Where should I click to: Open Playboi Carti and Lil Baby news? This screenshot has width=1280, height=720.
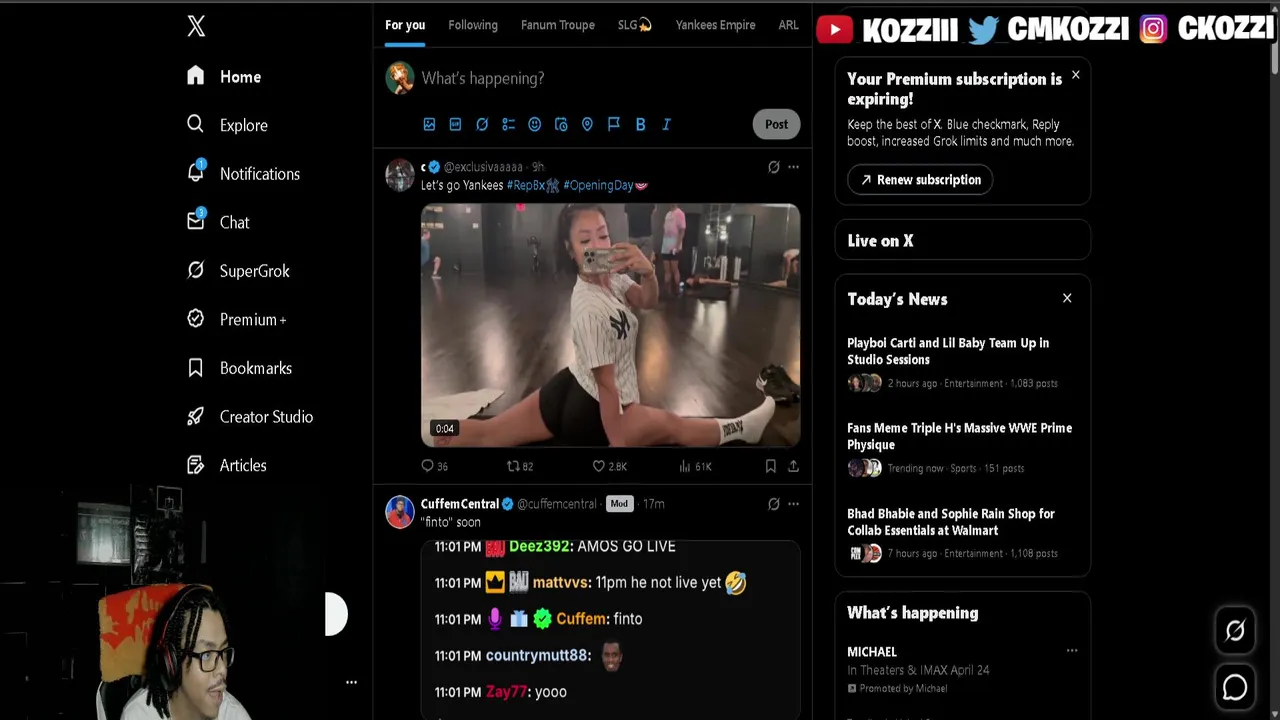[948, 351]
